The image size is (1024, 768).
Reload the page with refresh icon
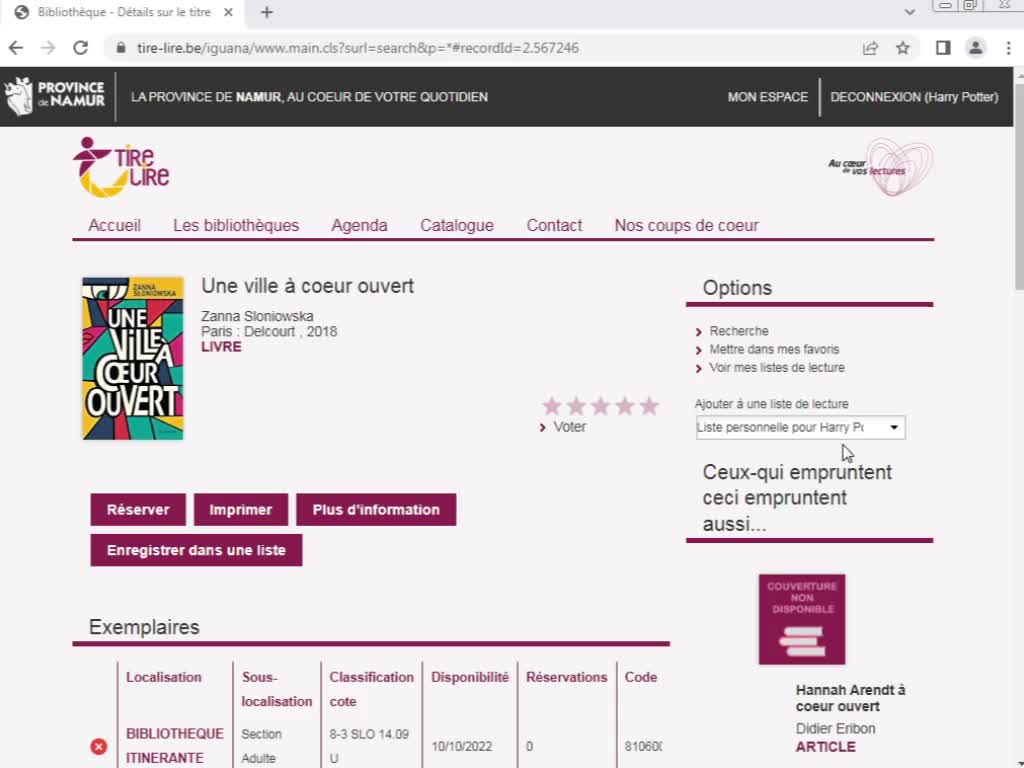(x=80, y=48)
